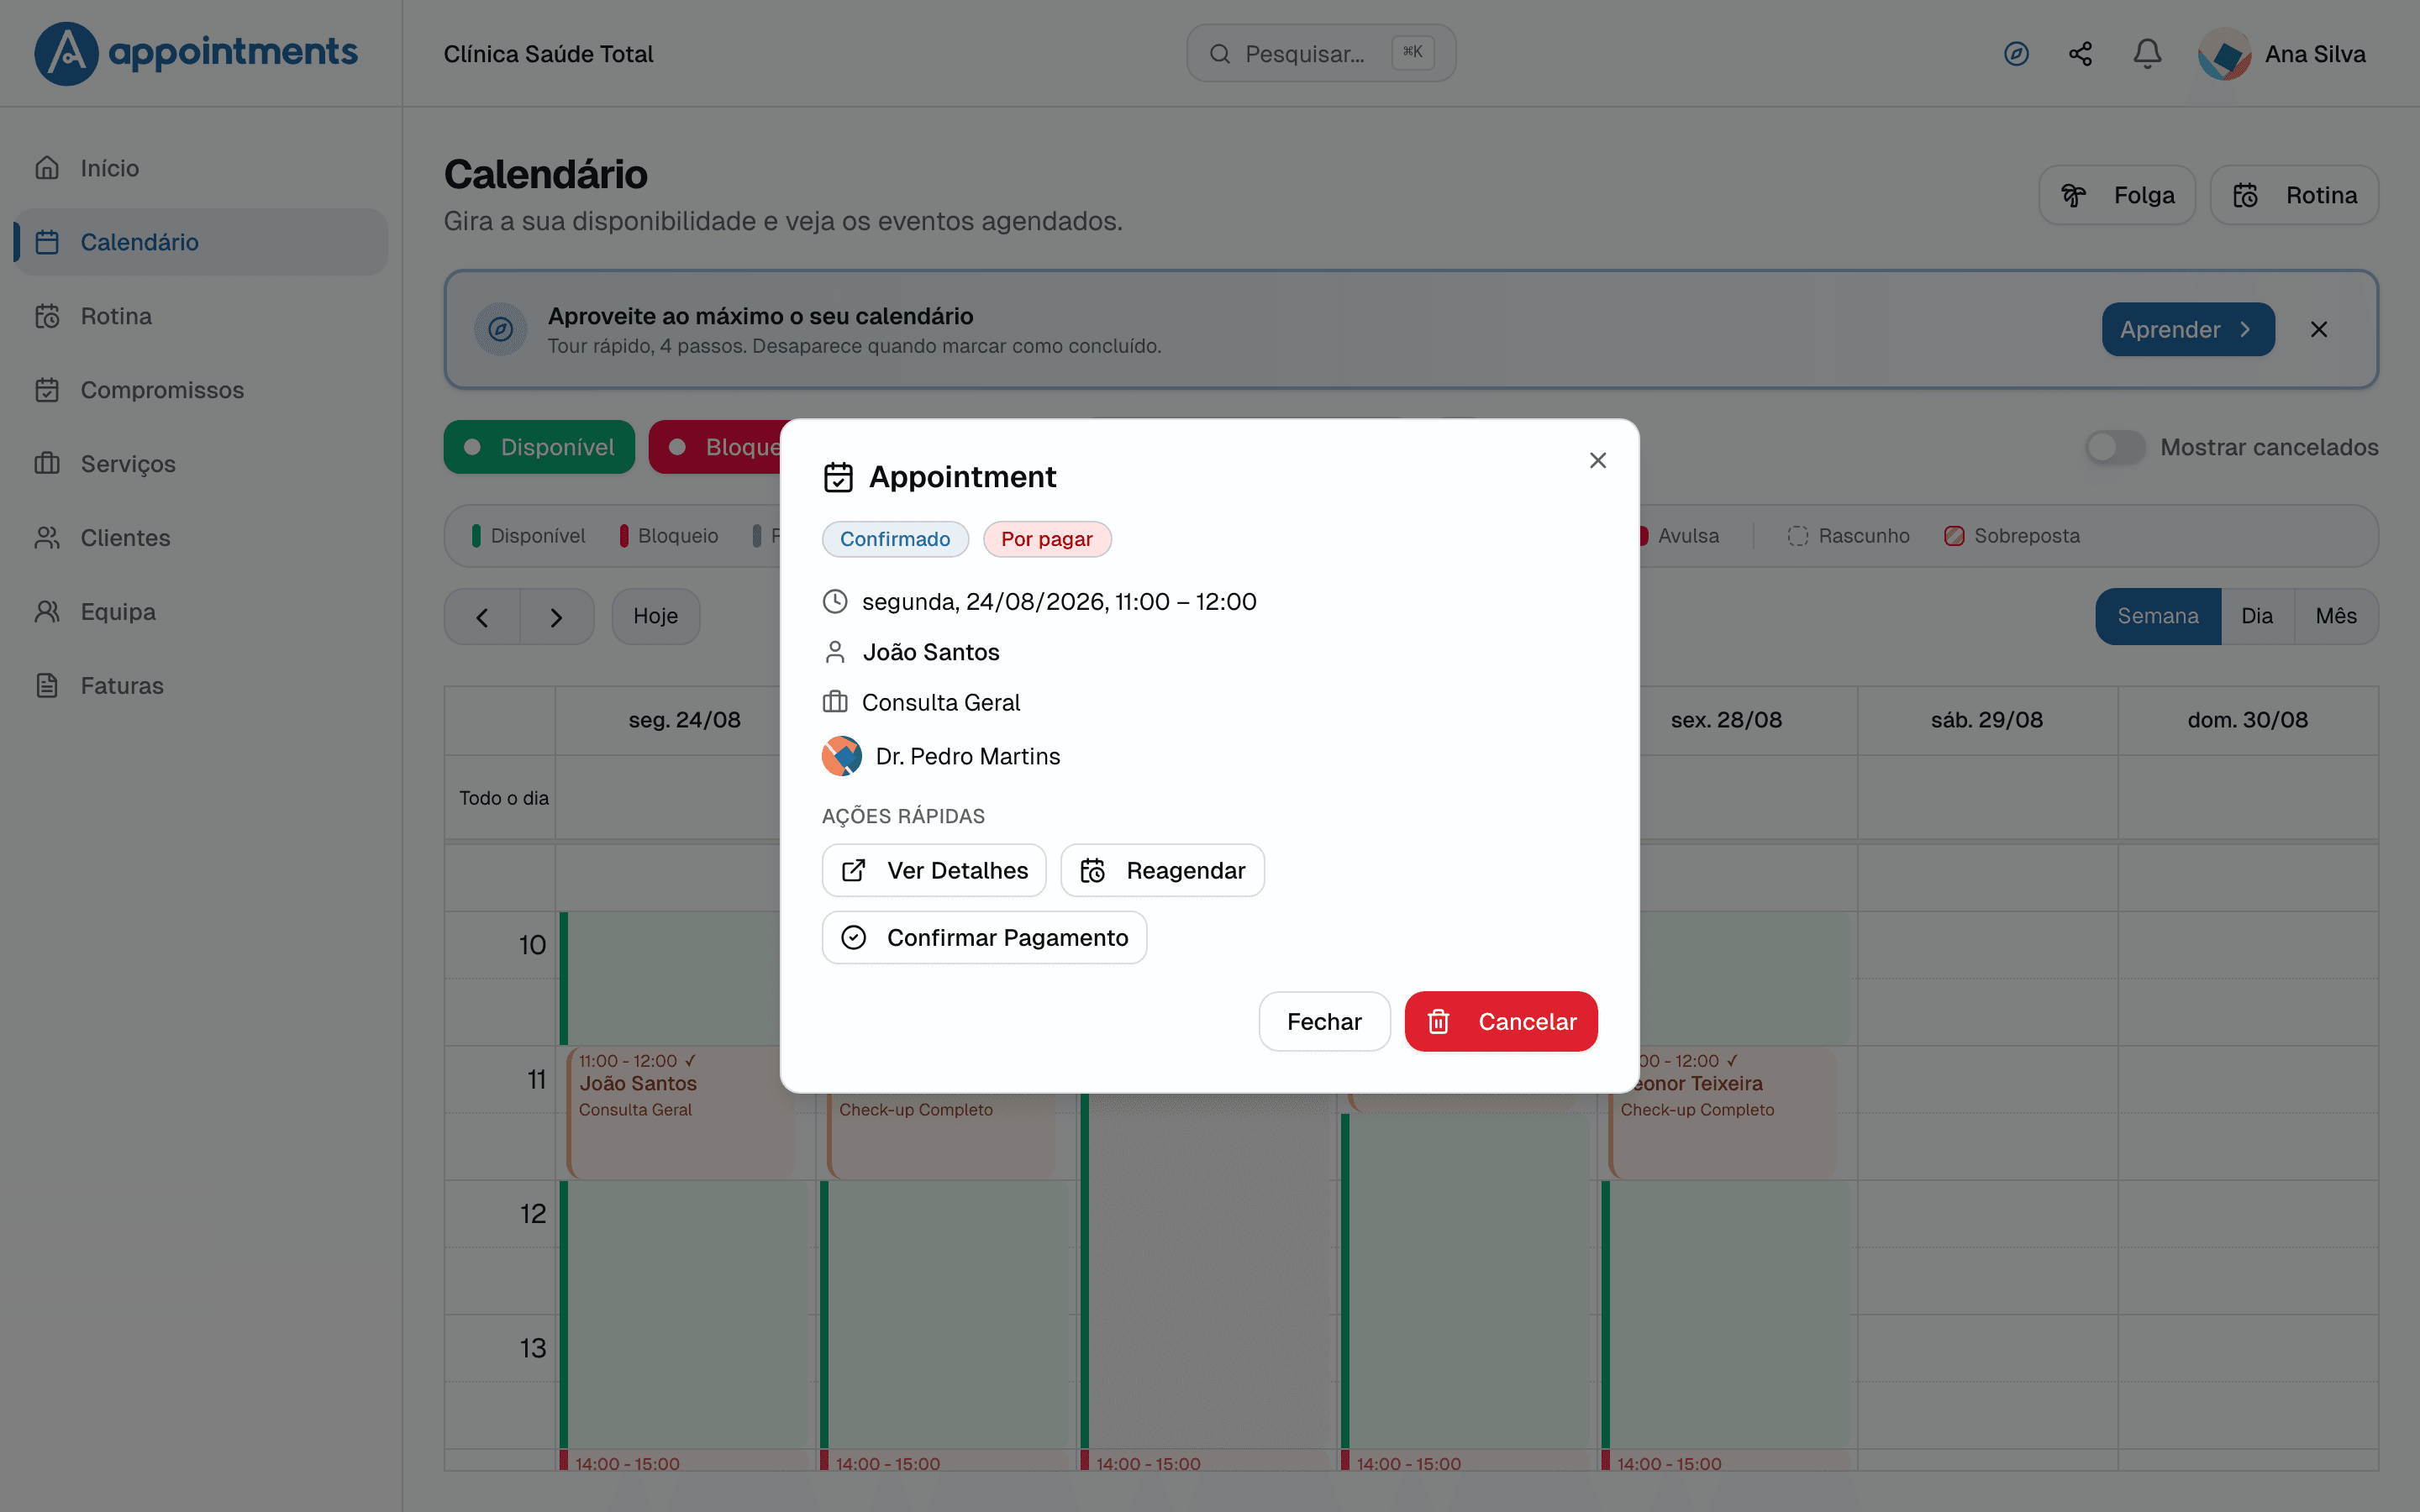Open Faturas in the sidebar
Image resolution: width=2420 pixels, height=1512 pixels.
(x=200, y=686)
